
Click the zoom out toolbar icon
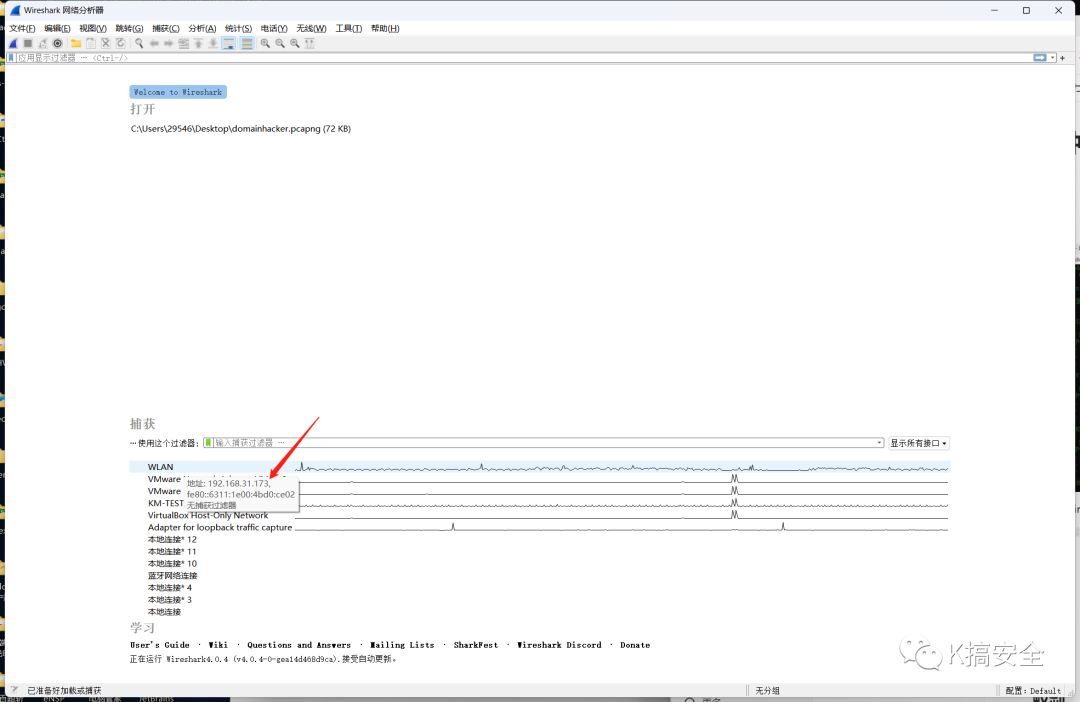pos(280,43)
